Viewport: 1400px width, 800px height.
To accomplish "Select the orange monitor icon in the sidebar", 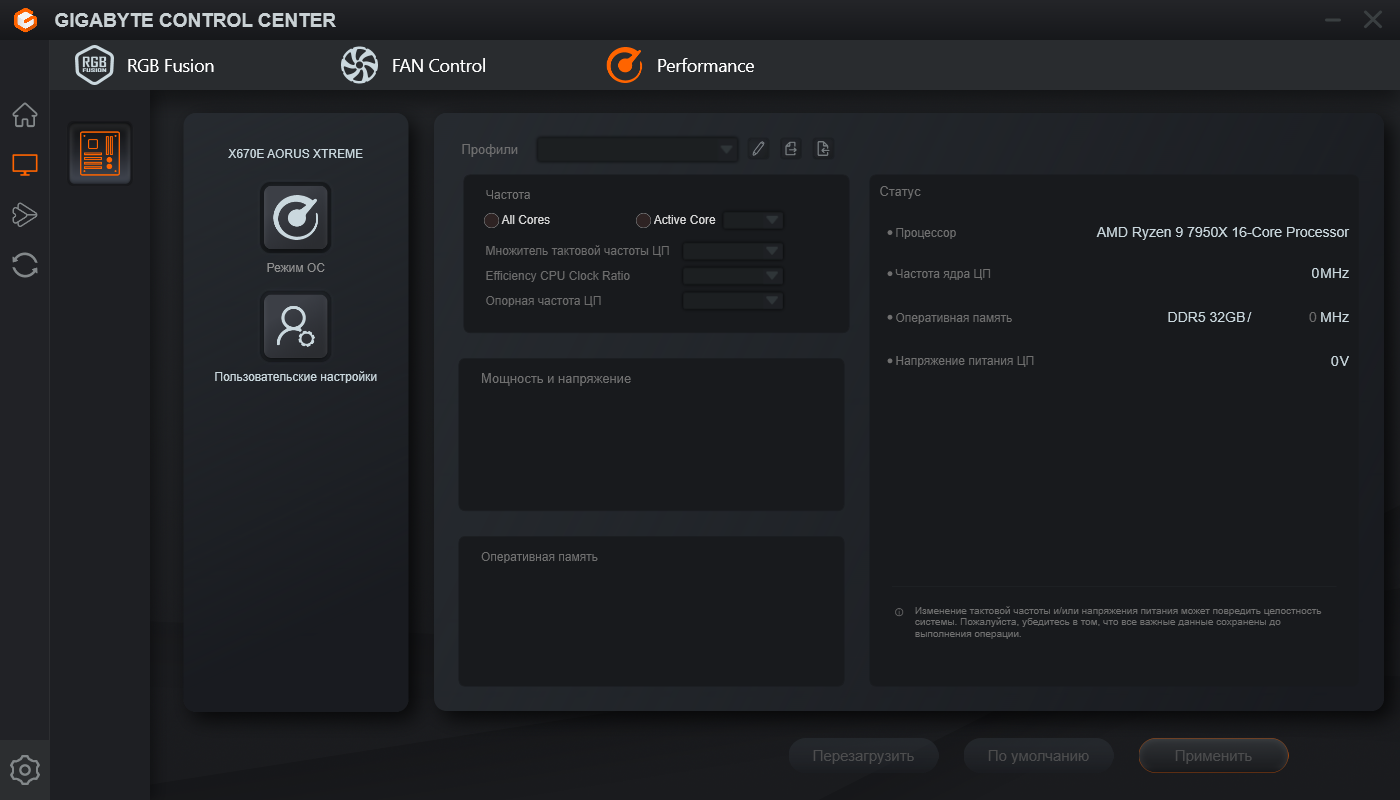I will coord(25,165).
